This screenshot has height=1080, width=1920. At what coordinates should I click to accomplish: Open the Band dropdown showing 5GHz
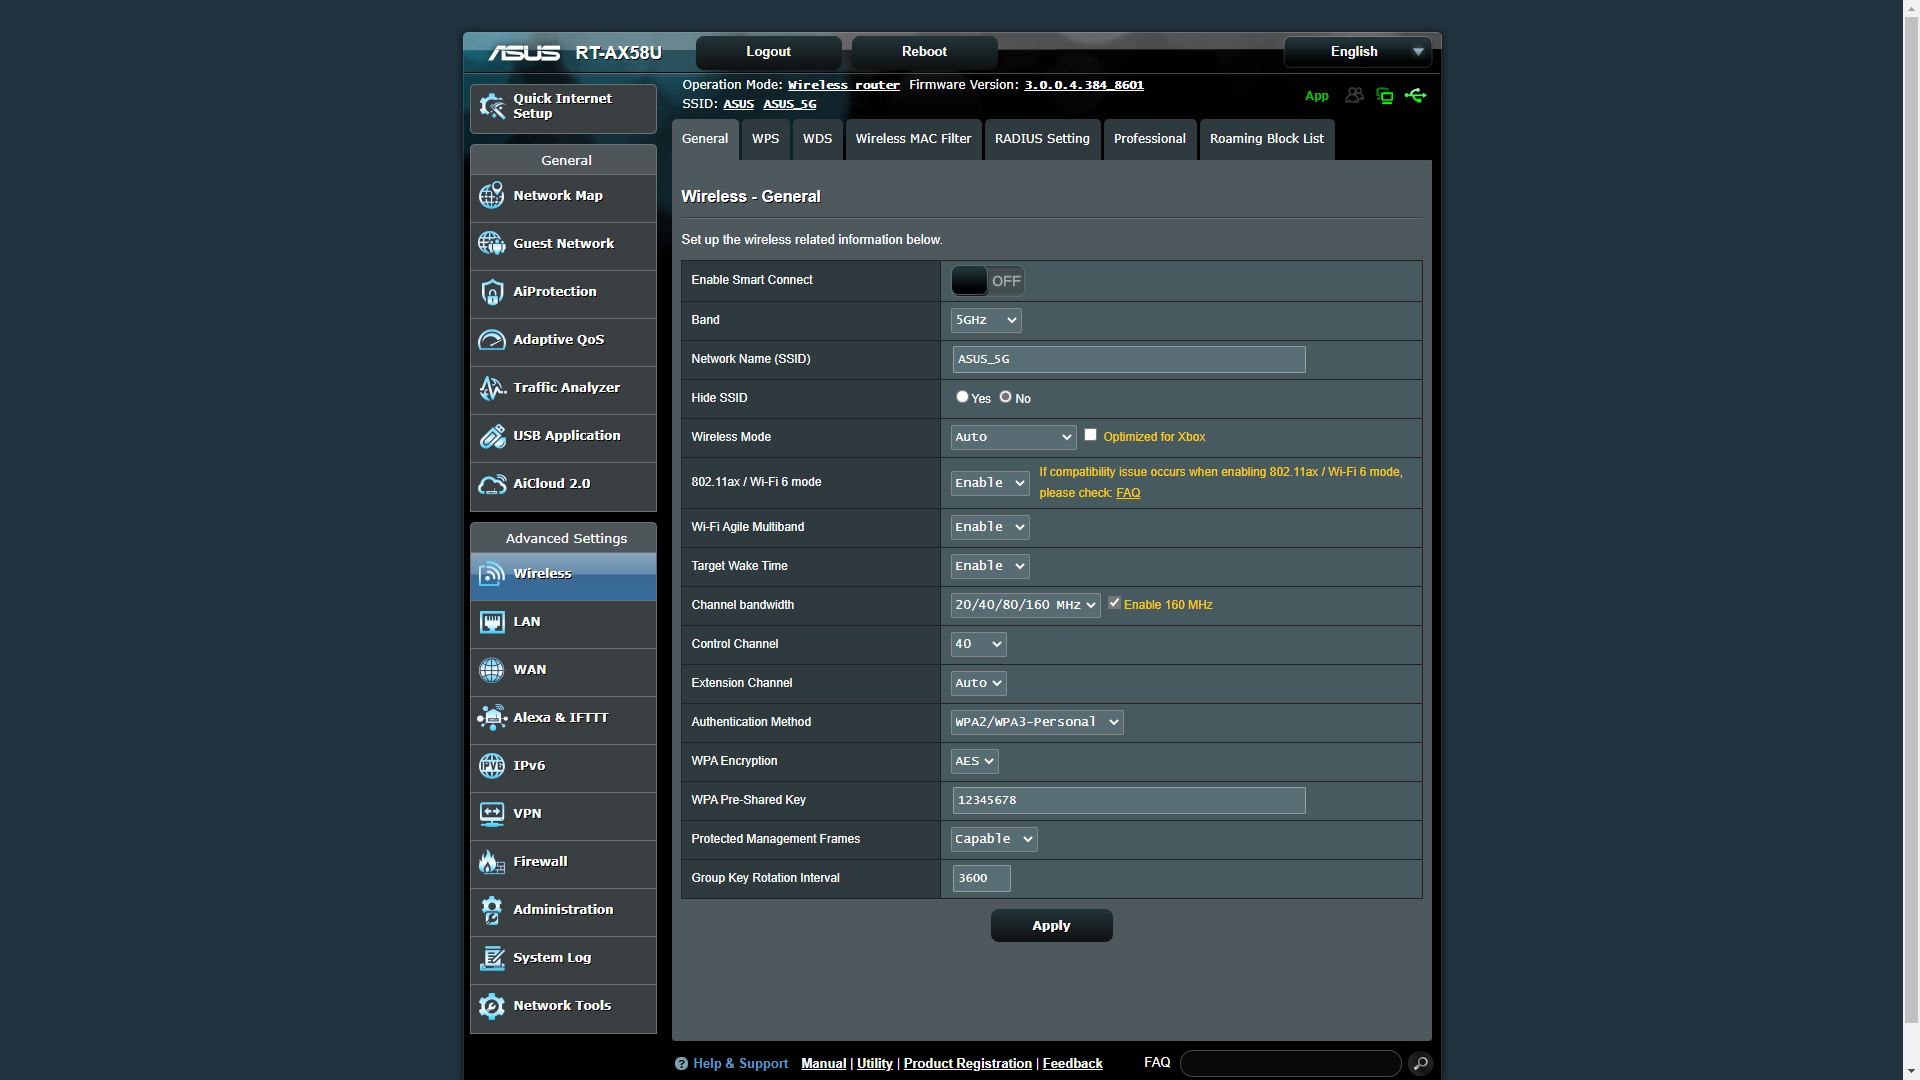tap(985, 320)
